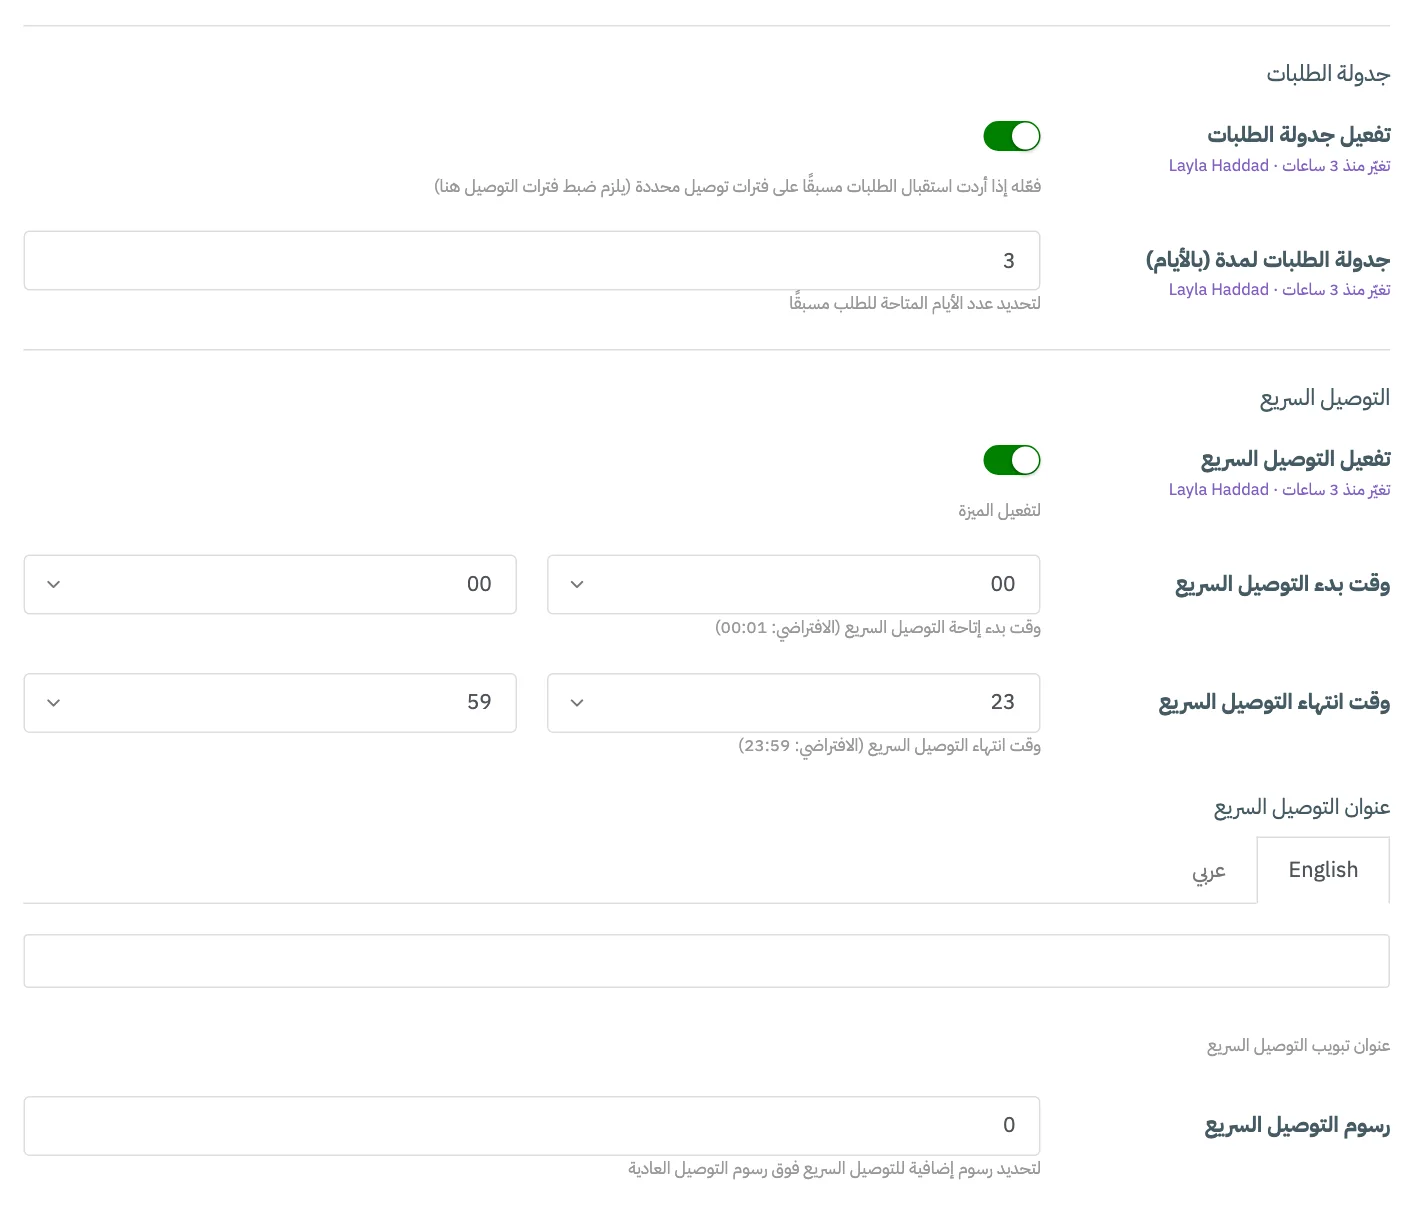Toggle the تفعيل جدولة الطلبات switch
This screenshot has height=1206, width=1415.
(1012, 136)
